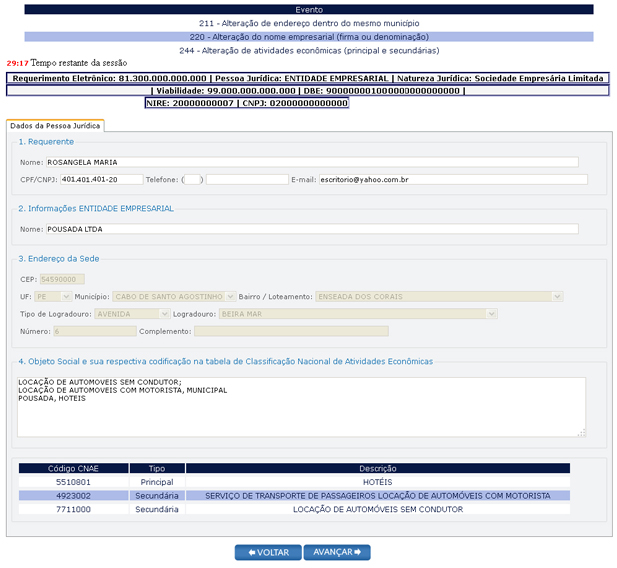
Task: Select event 220 company name change
Action: point(308,36)
